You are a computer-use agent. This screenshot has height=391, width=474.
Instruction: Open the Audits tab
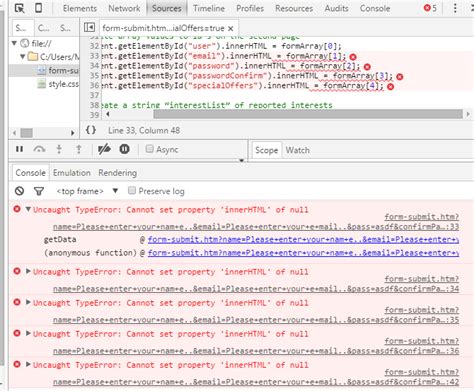click(336, 8)
